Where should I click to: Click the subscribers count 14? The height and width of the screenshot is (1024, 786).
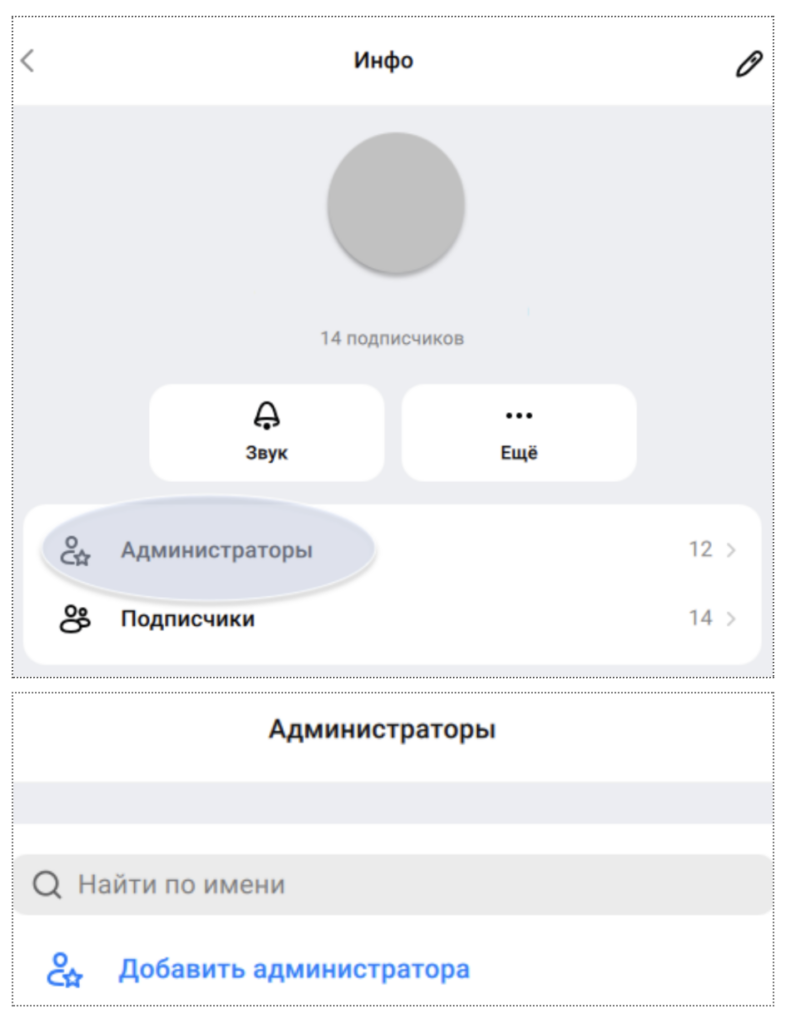pos(700,618)
